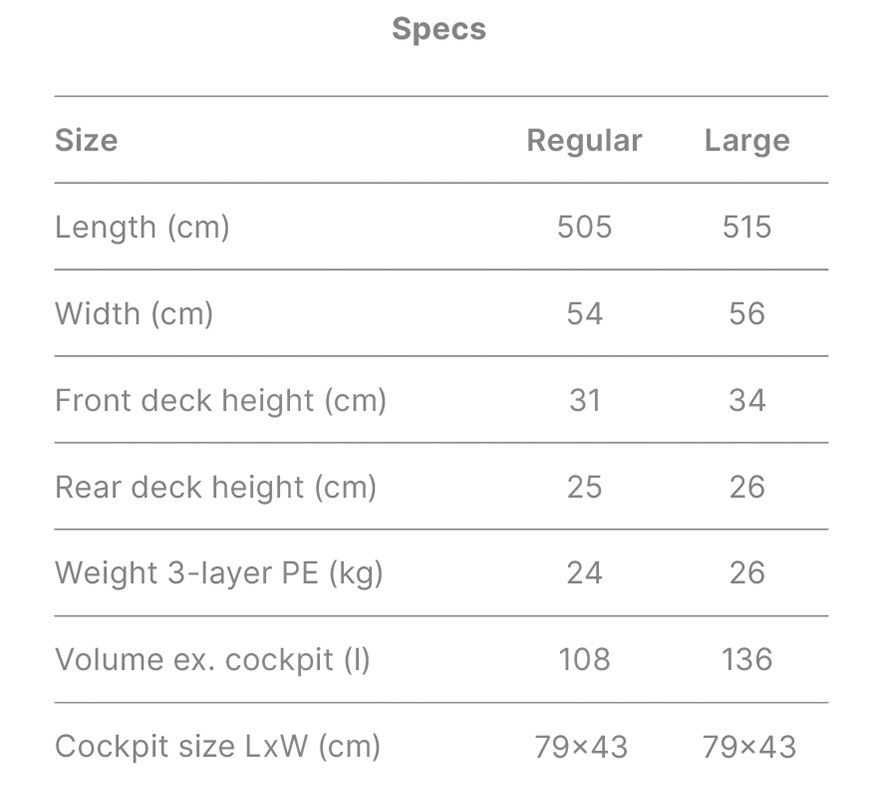Select the Weight 3-layer PE label

point(219,573)
